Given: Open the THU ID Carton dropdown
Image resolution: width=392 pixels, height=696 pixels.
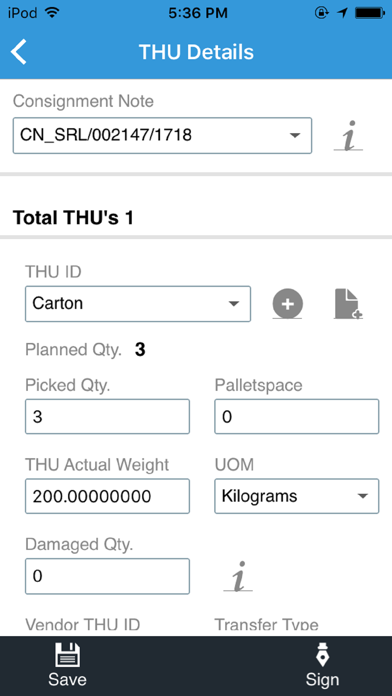Looking at the screenshot, I should pyautogui.click(x=138, y=304).
